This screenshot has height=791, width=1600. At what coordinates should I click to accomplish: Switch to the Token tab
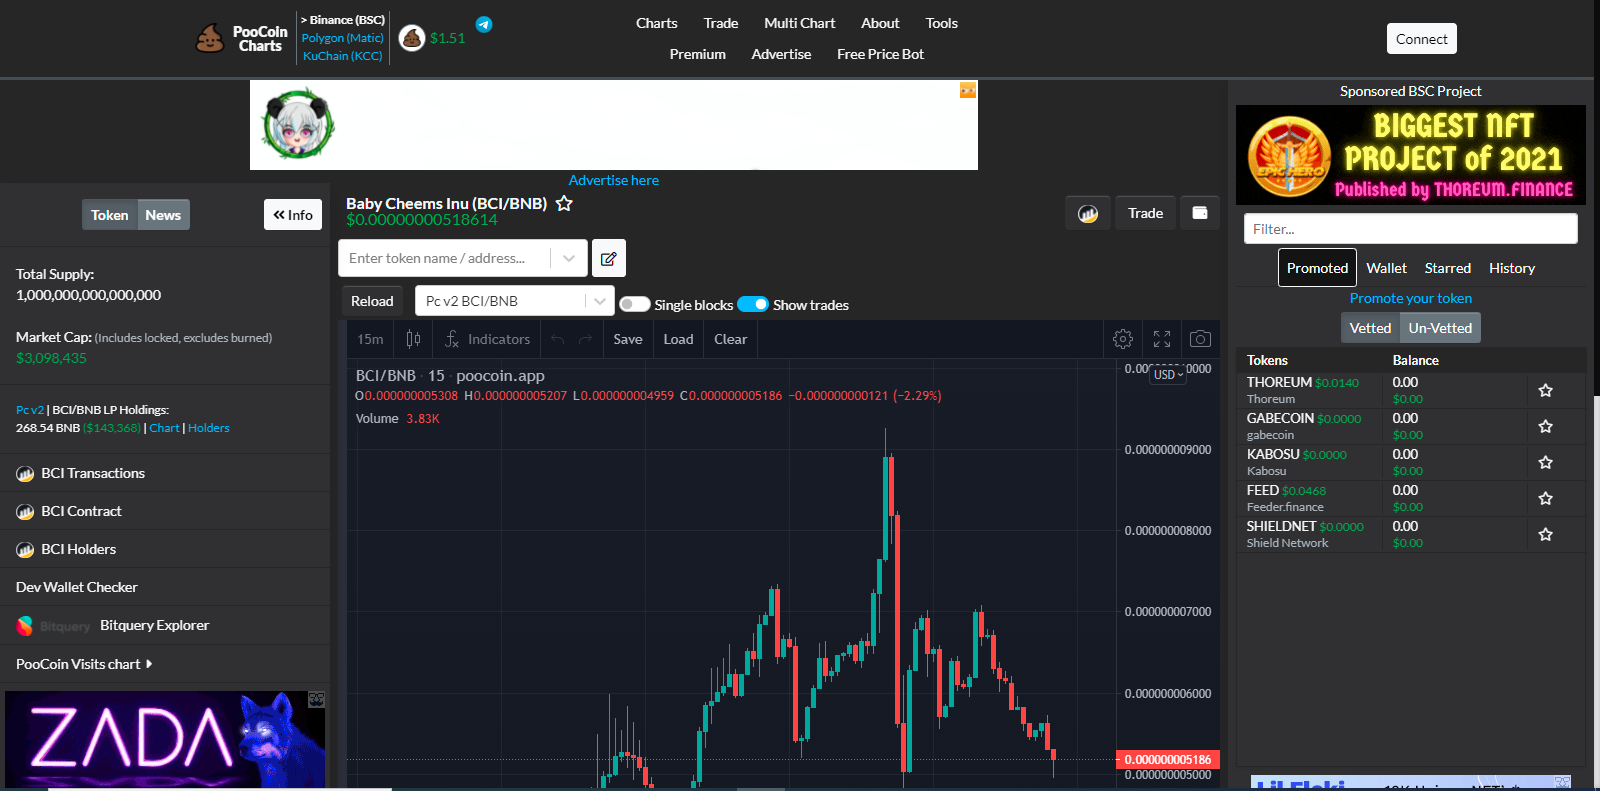point(110,215)
